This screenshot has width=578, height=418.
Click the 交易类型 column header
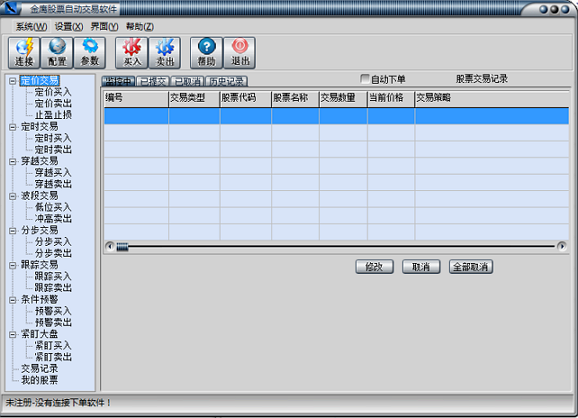[x=194, y=98]
